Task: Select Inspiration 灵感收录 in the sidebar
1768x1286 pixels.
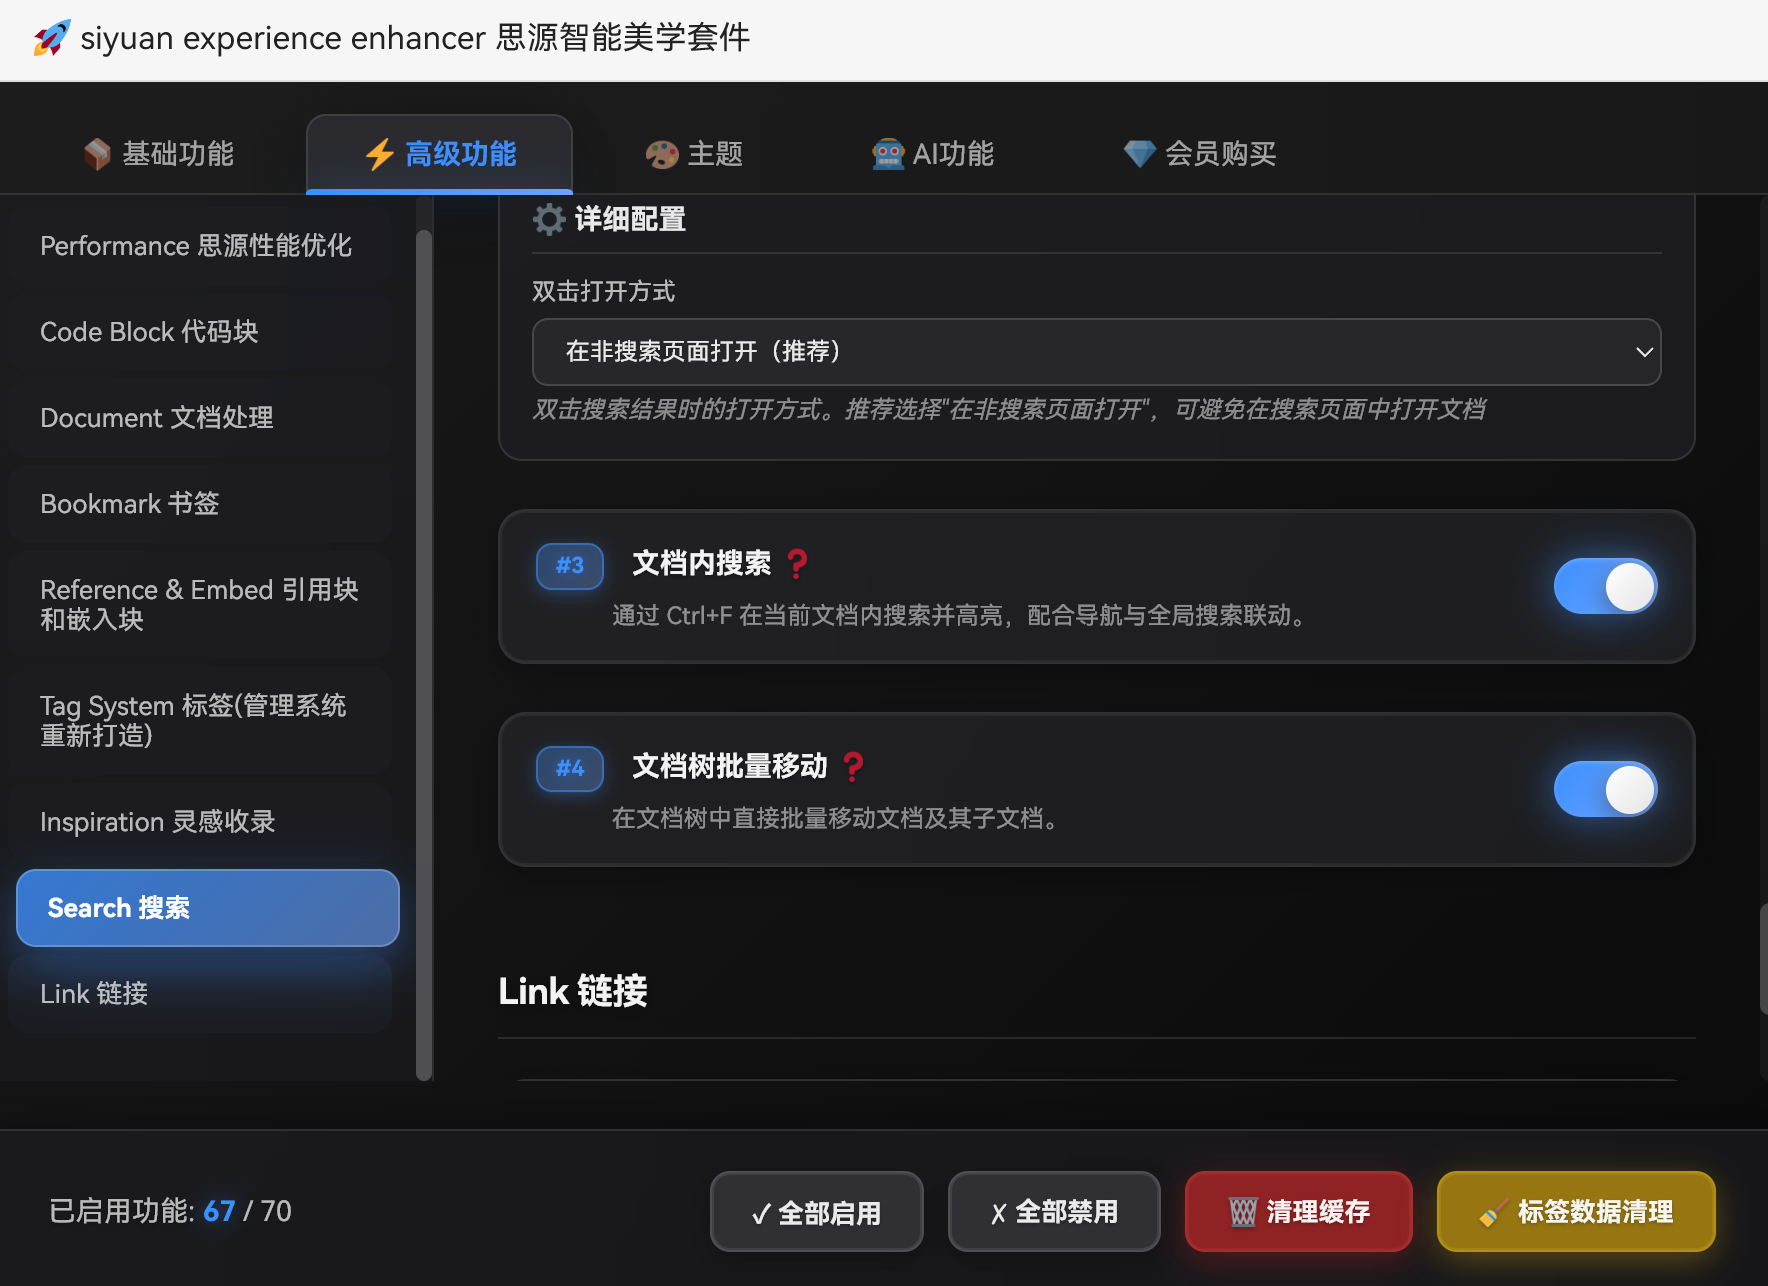Action: point(200,822)
